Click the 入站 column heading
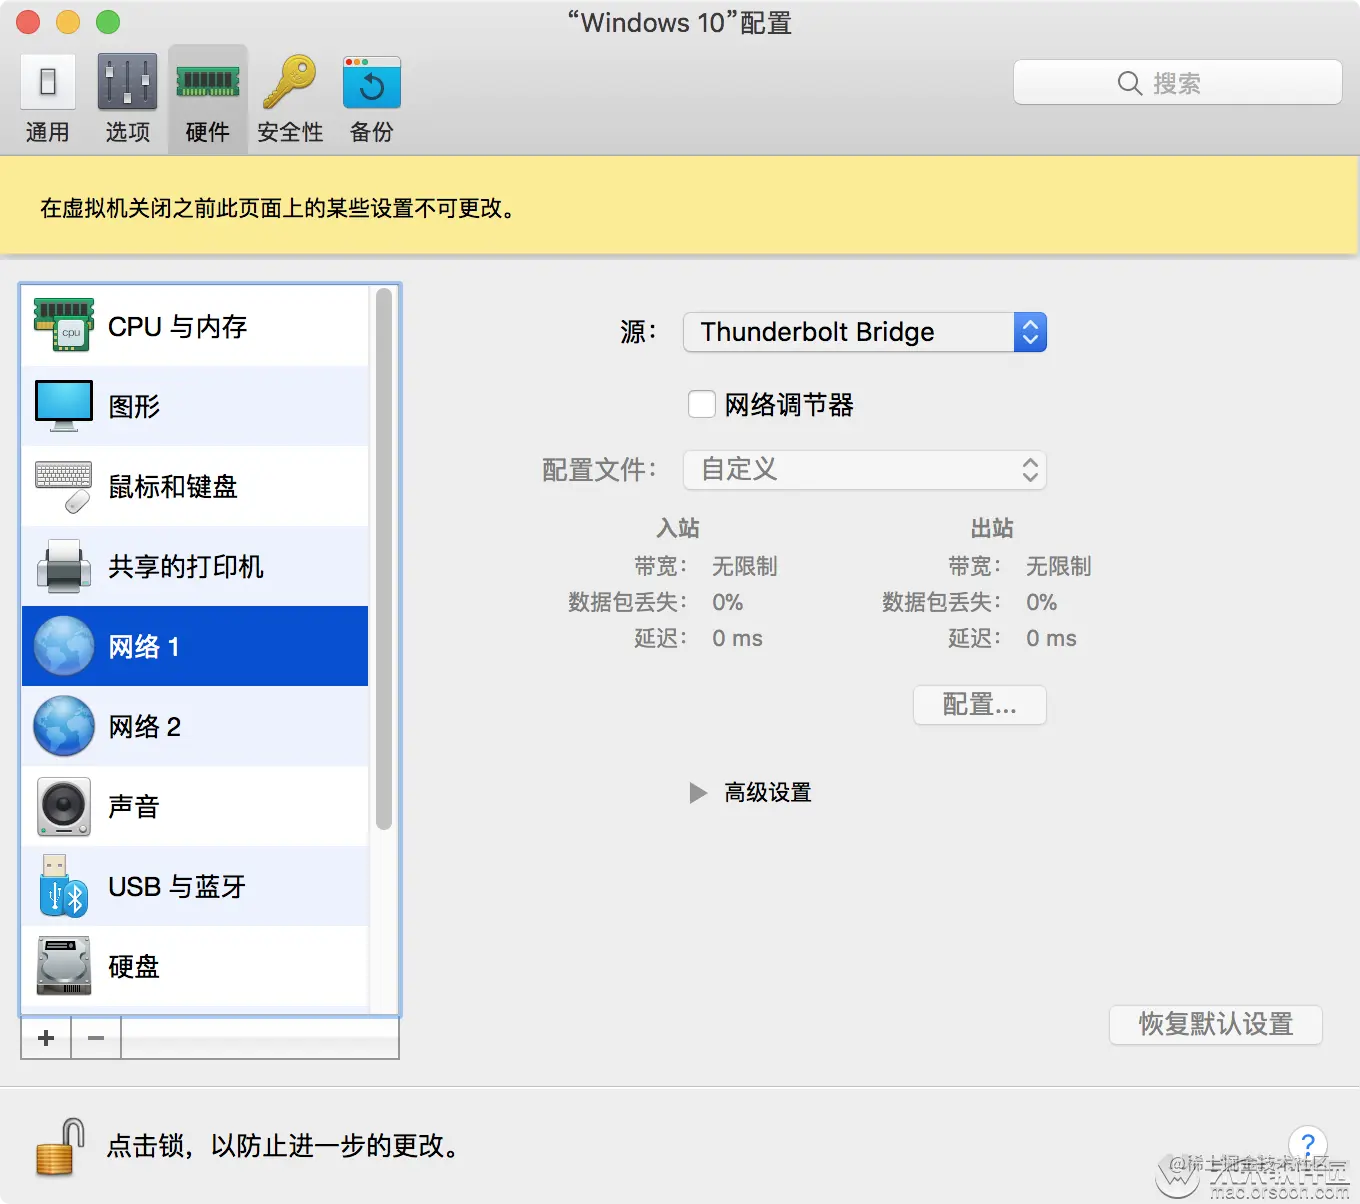Image resolution: width=1360 pixels, height=1204 pixels. coord(678,528)
